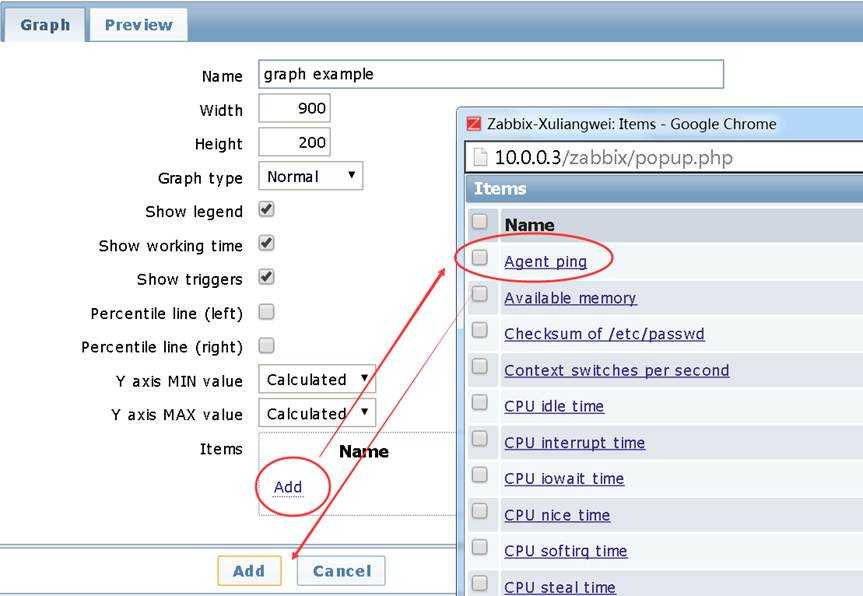Open the Agent ping item link
The image size is (863, 596).
click(x=545, y=261)
